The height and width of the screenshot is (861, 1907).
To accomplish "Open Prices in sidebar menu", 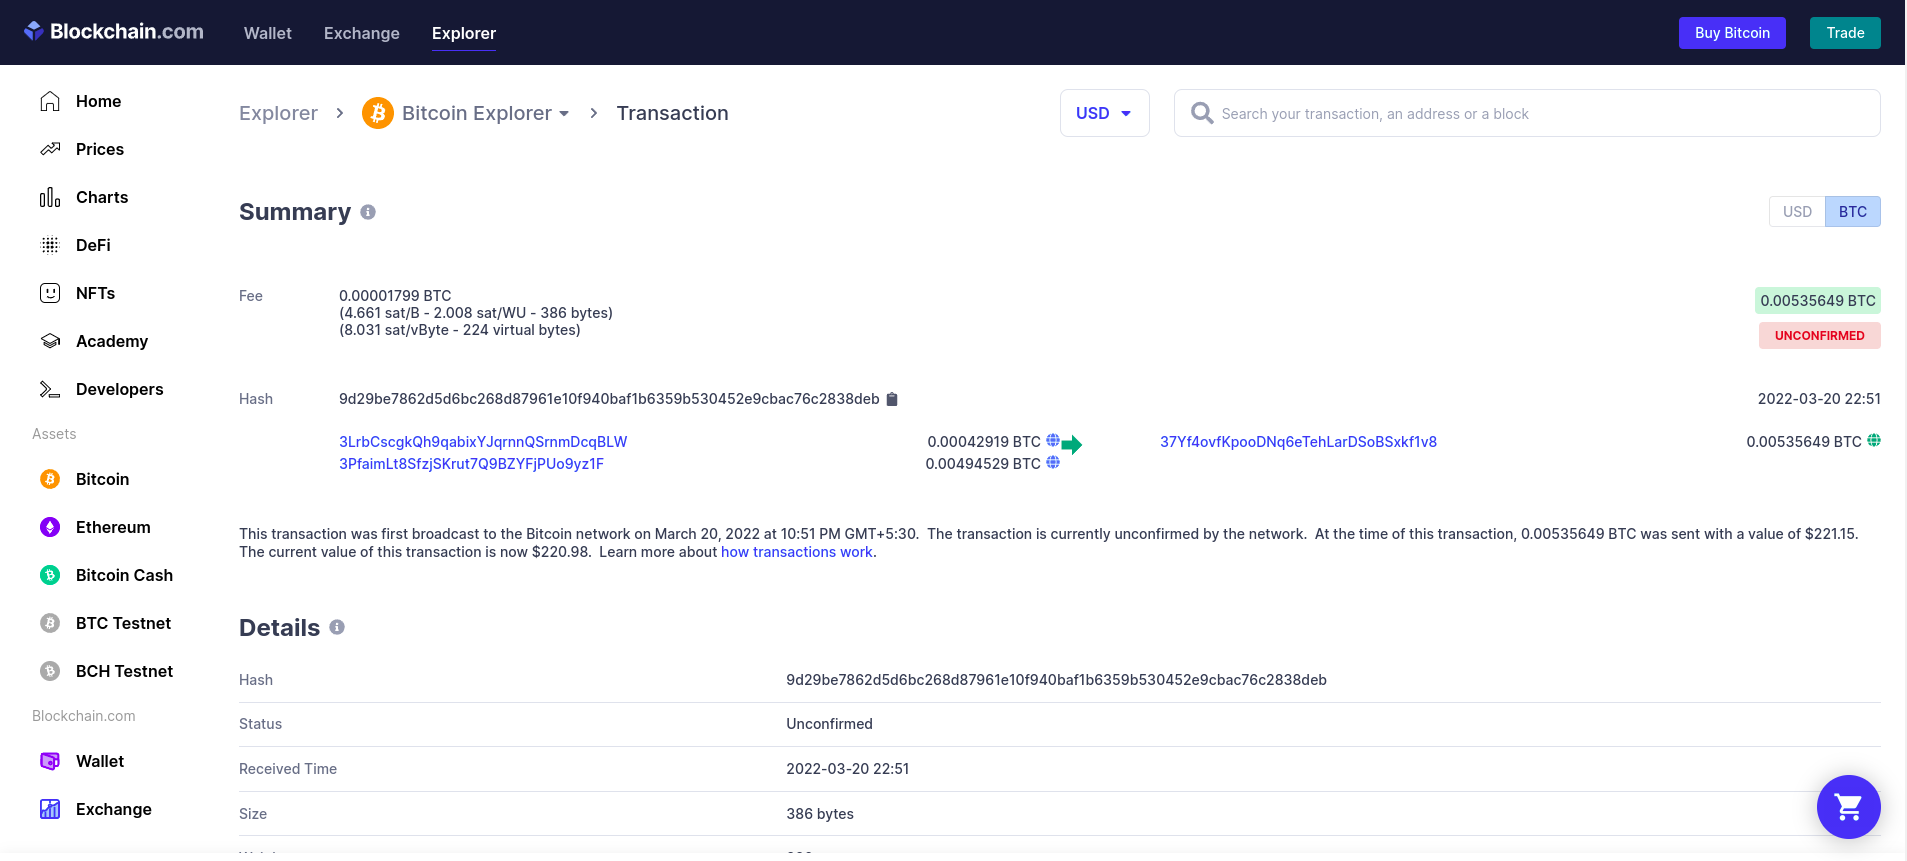I will [x=100, y=149].
